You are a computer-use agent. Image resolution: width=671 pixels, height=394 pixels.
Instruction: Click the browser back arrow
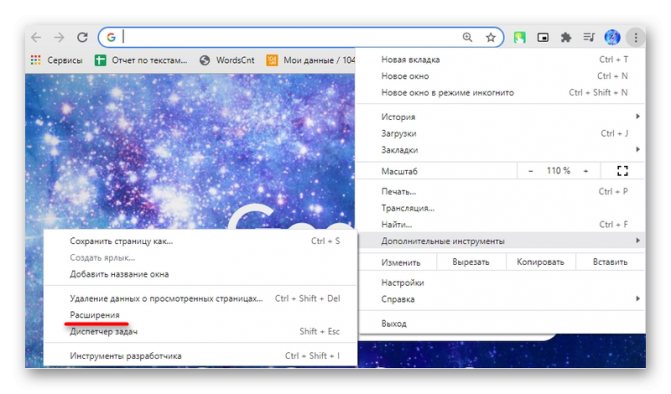(x=36, y=38)
